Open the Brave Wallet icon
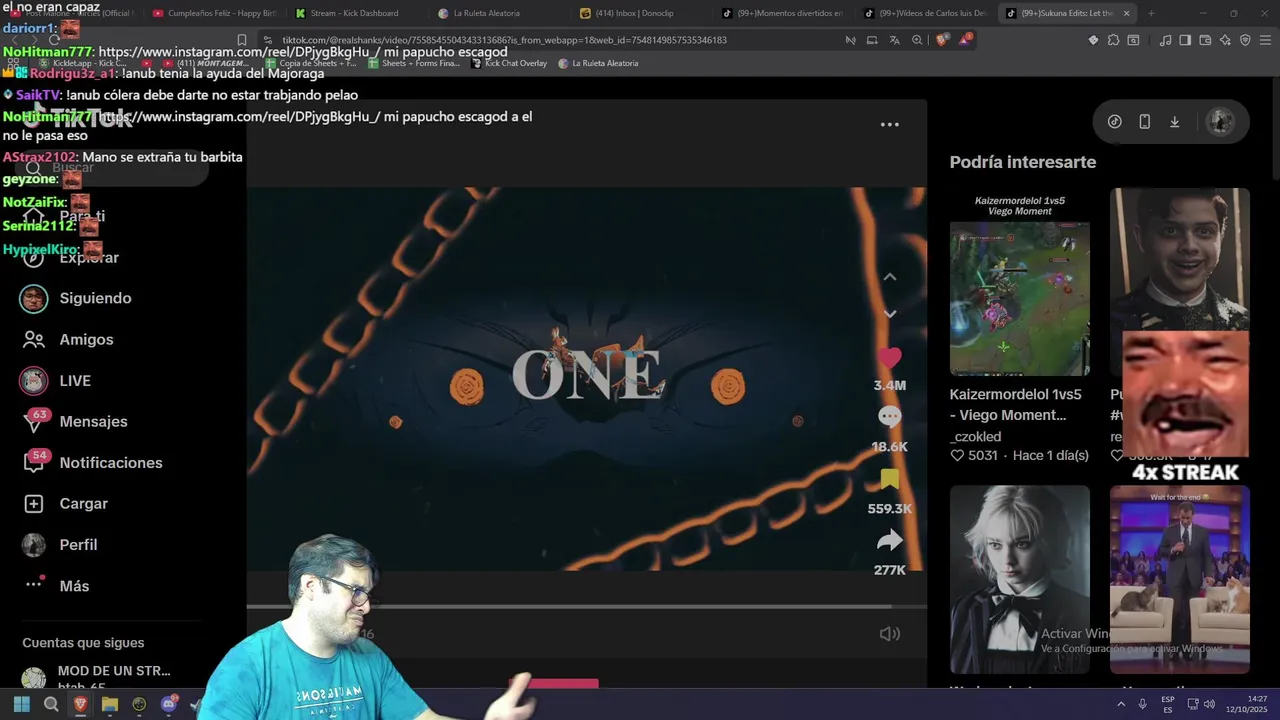This screenshot has height=720, width=1280. coord(1205,40)
